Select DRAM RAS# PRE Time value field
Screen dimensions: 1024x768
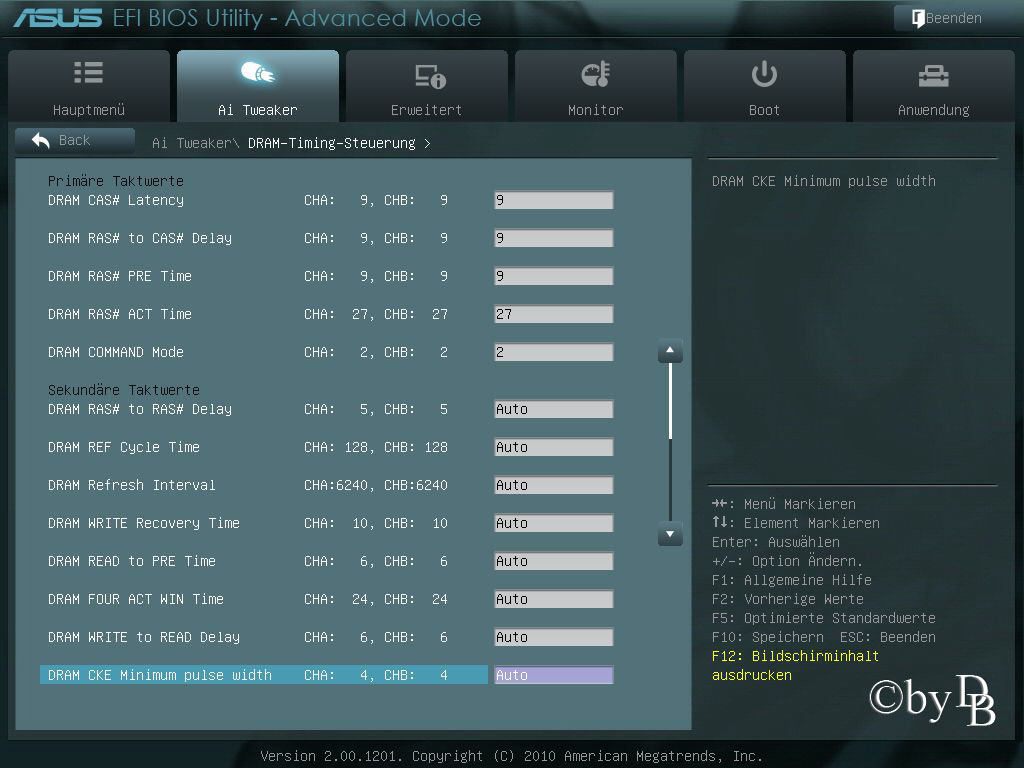click(x=554, y=276)
